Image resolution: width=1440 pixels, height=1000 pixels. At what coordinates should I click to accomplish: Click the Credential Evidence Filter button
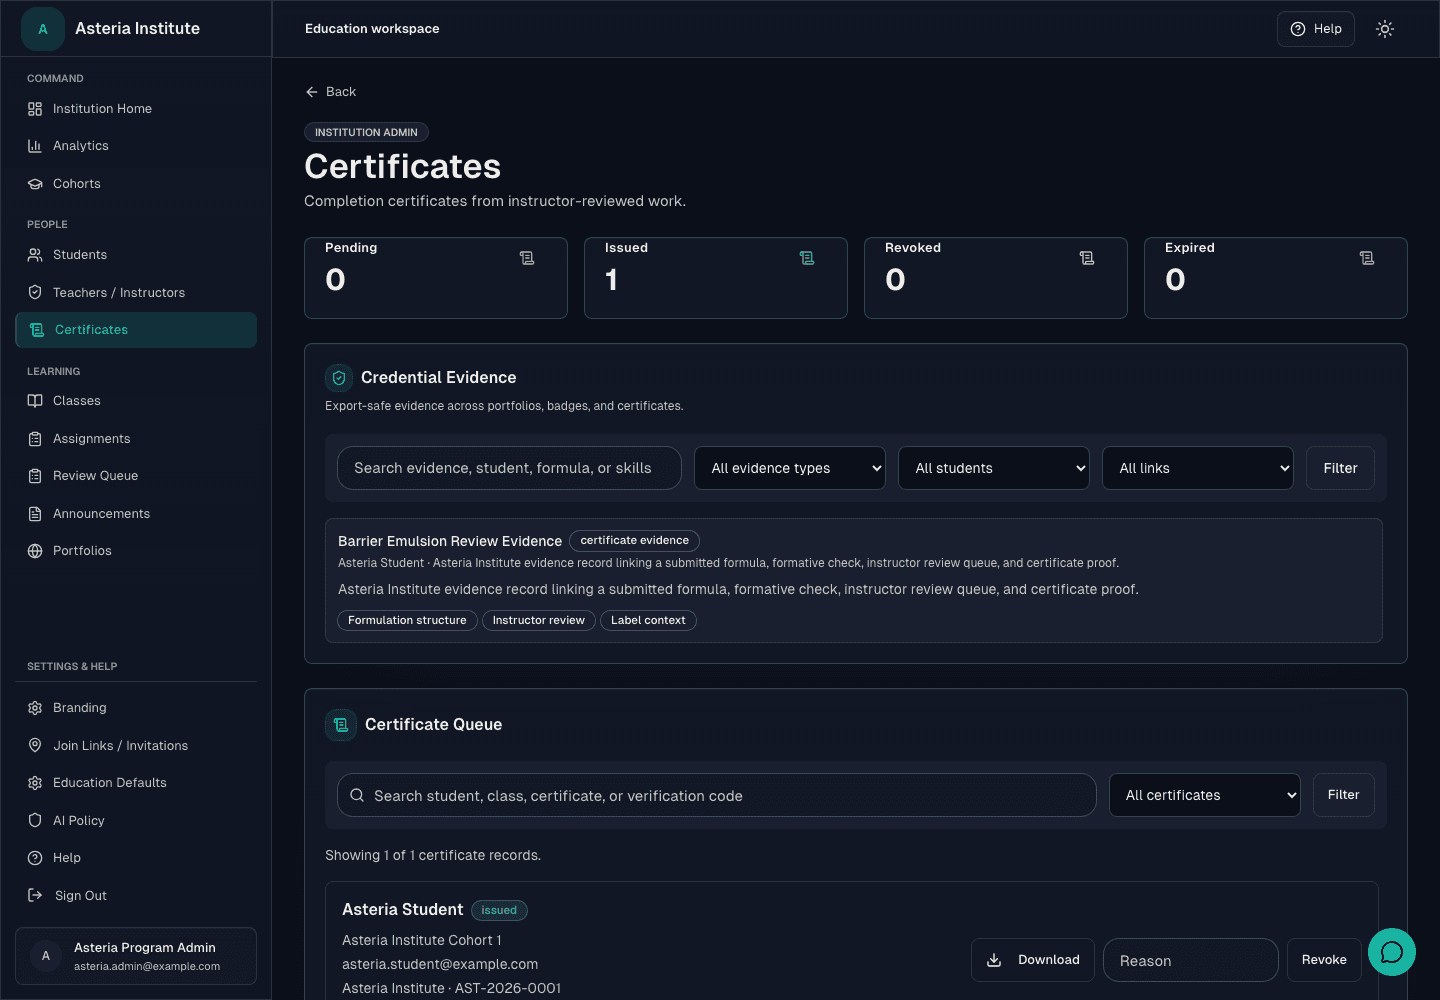tap(1340, 468)
